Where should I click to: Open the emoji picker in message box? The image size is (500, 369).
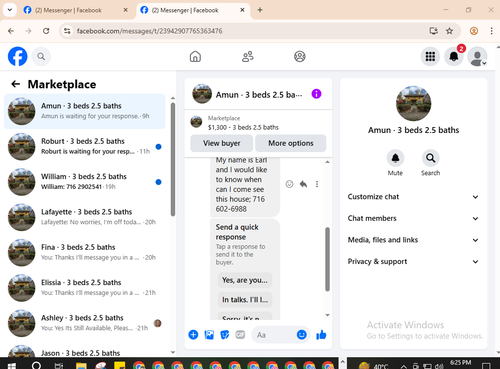point(302,334)
